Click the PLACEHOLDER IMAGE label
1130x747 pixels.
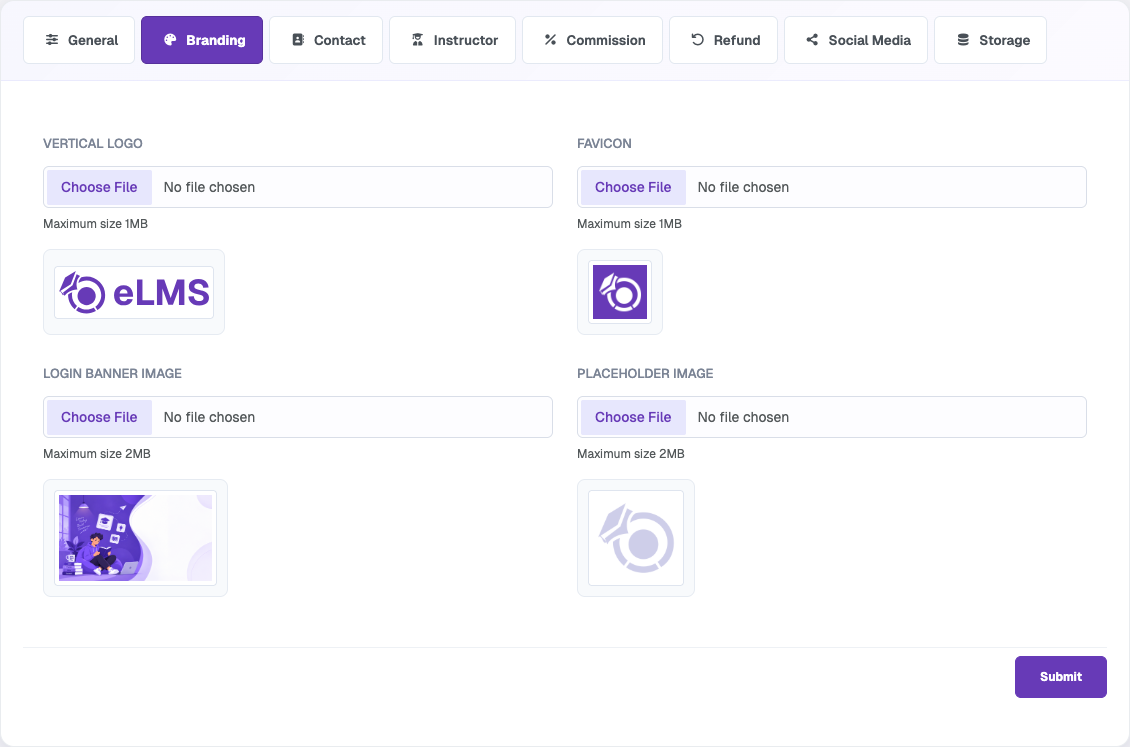click(x=645, y=373)
